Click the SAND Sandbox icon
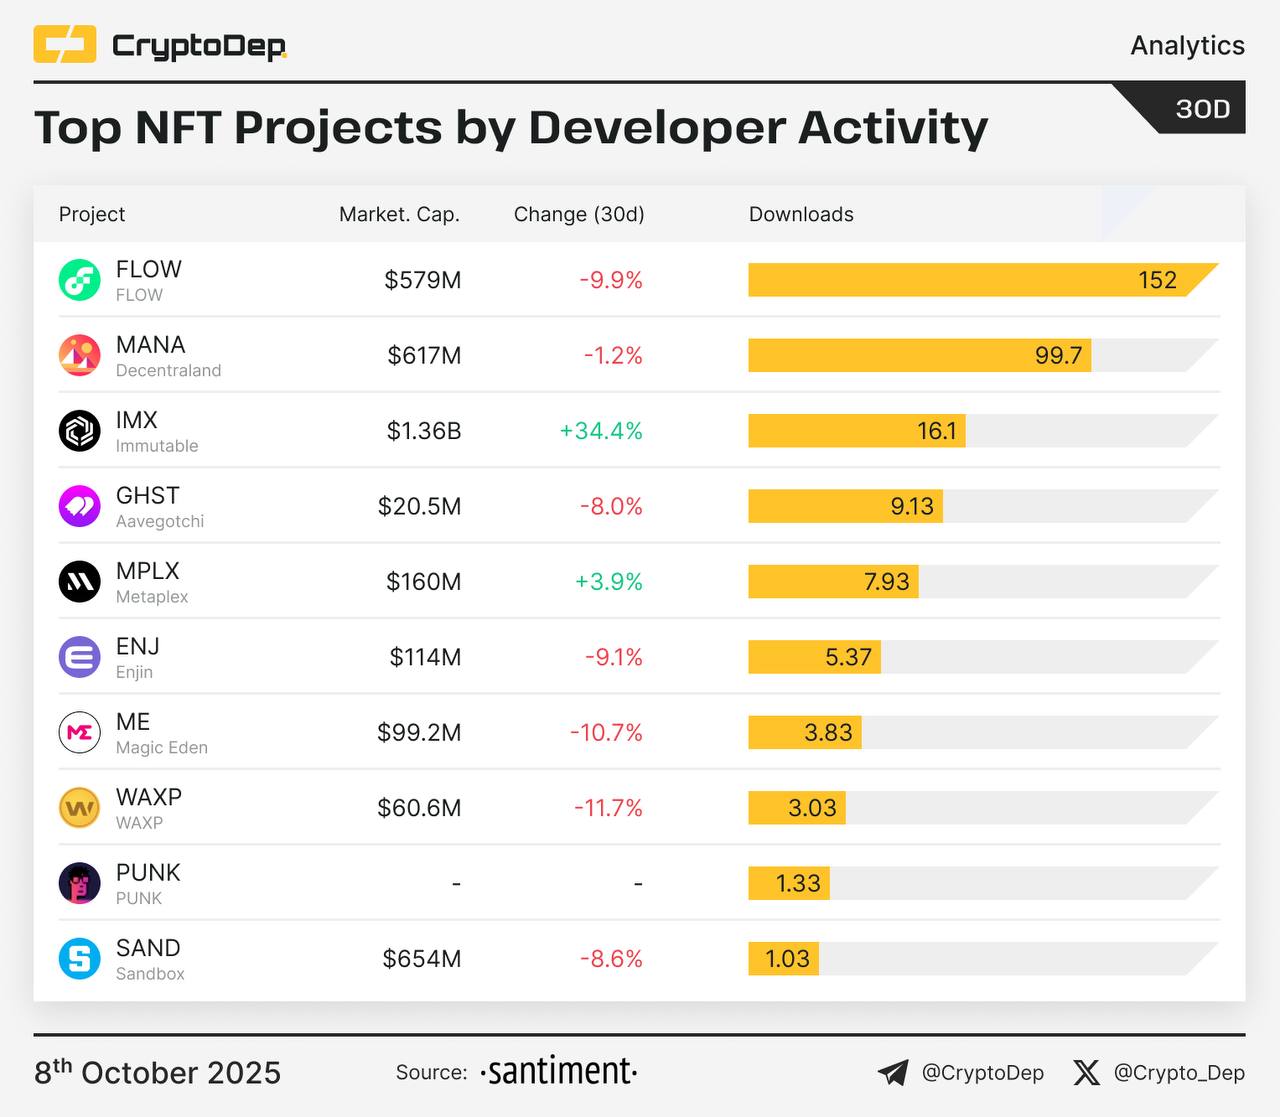The width and height of the screenshot is (1280, 1117). tap(79, 959)
